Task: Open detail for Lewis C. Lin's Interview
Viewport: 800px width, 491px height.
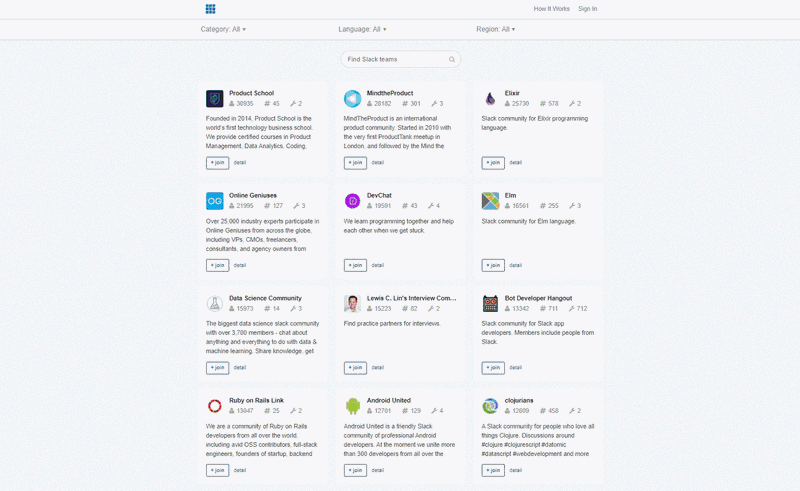Action: pos(378,367)
